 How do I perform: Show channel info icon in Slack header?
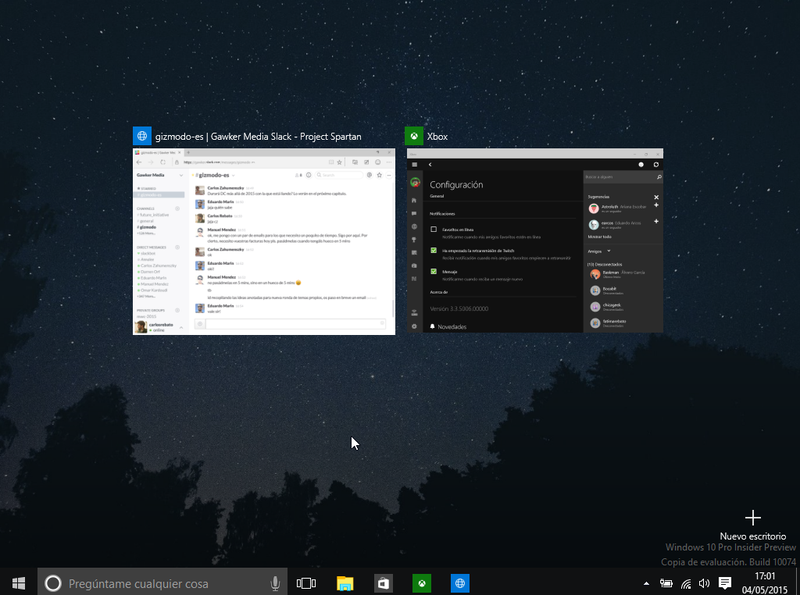pyautogui.click(x=308, y=175)
